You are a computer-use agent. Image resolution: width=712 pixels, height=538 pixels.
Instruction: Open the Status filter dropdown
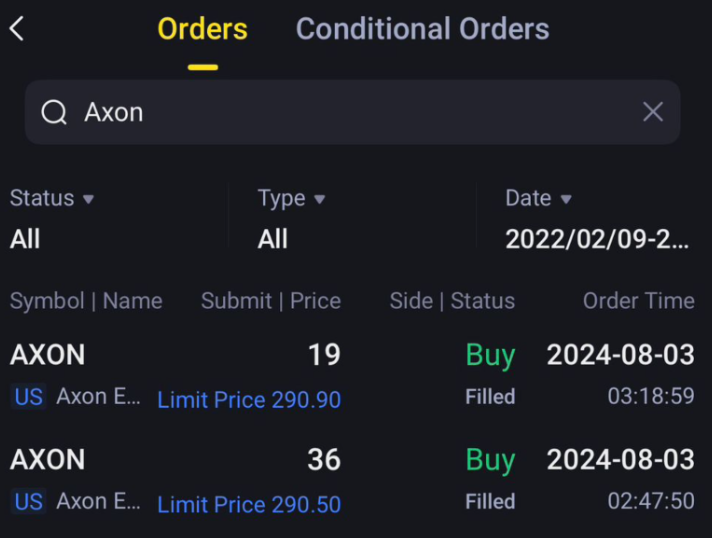[x=52, y=199]
